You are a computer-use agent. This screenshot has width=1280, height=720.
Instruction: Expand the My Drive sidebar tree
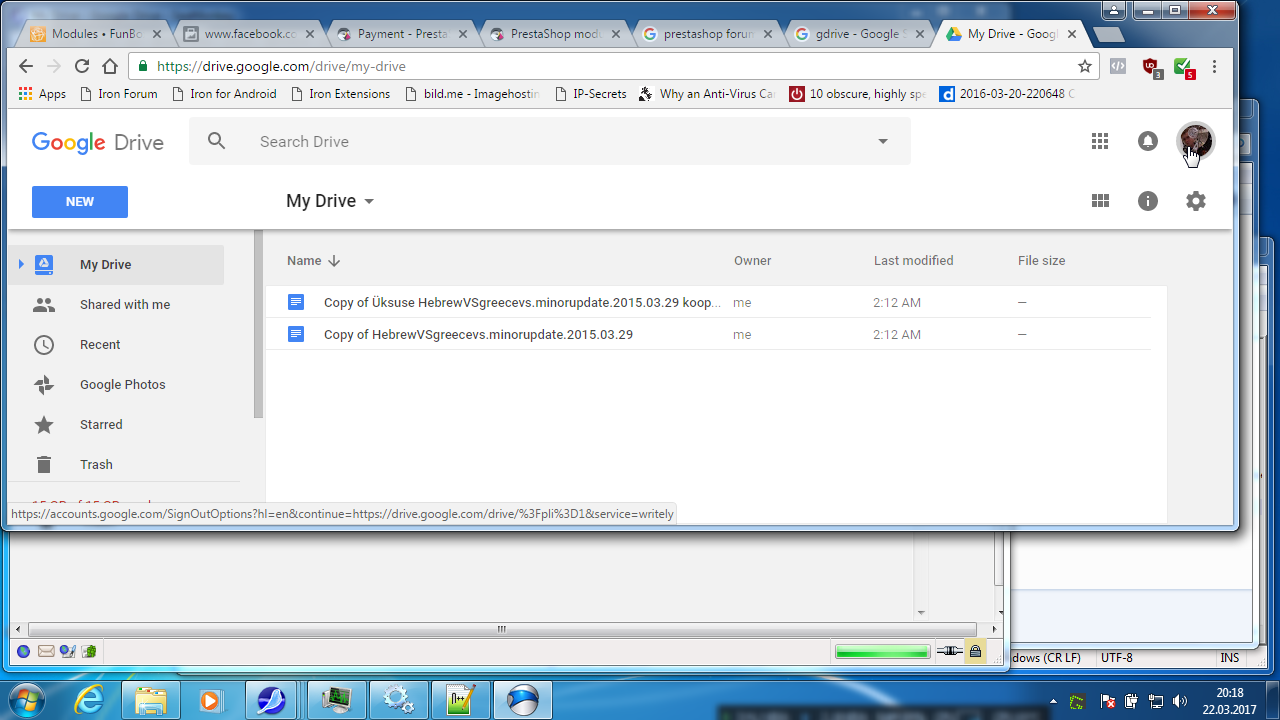[x=20, y=265]
